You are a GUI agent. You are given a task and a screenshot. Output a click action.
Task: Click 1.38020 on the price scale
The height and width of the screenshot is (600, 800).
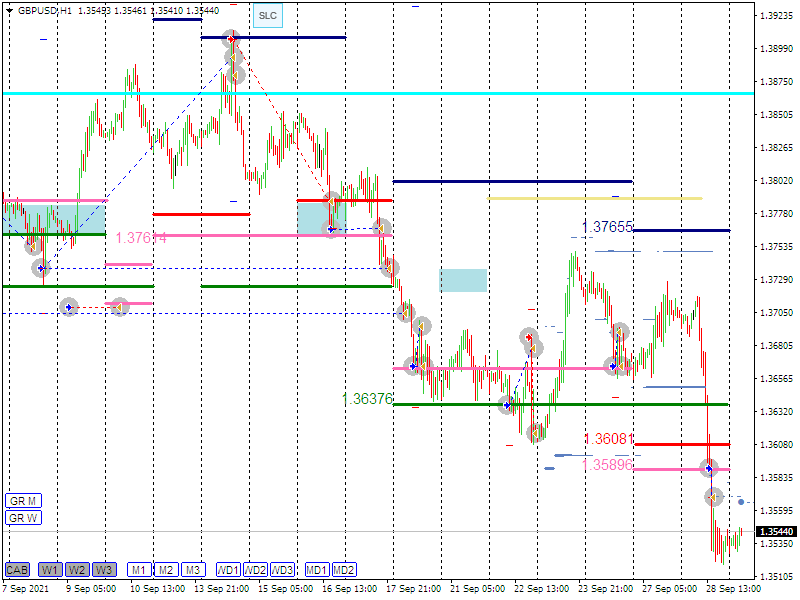777,181
